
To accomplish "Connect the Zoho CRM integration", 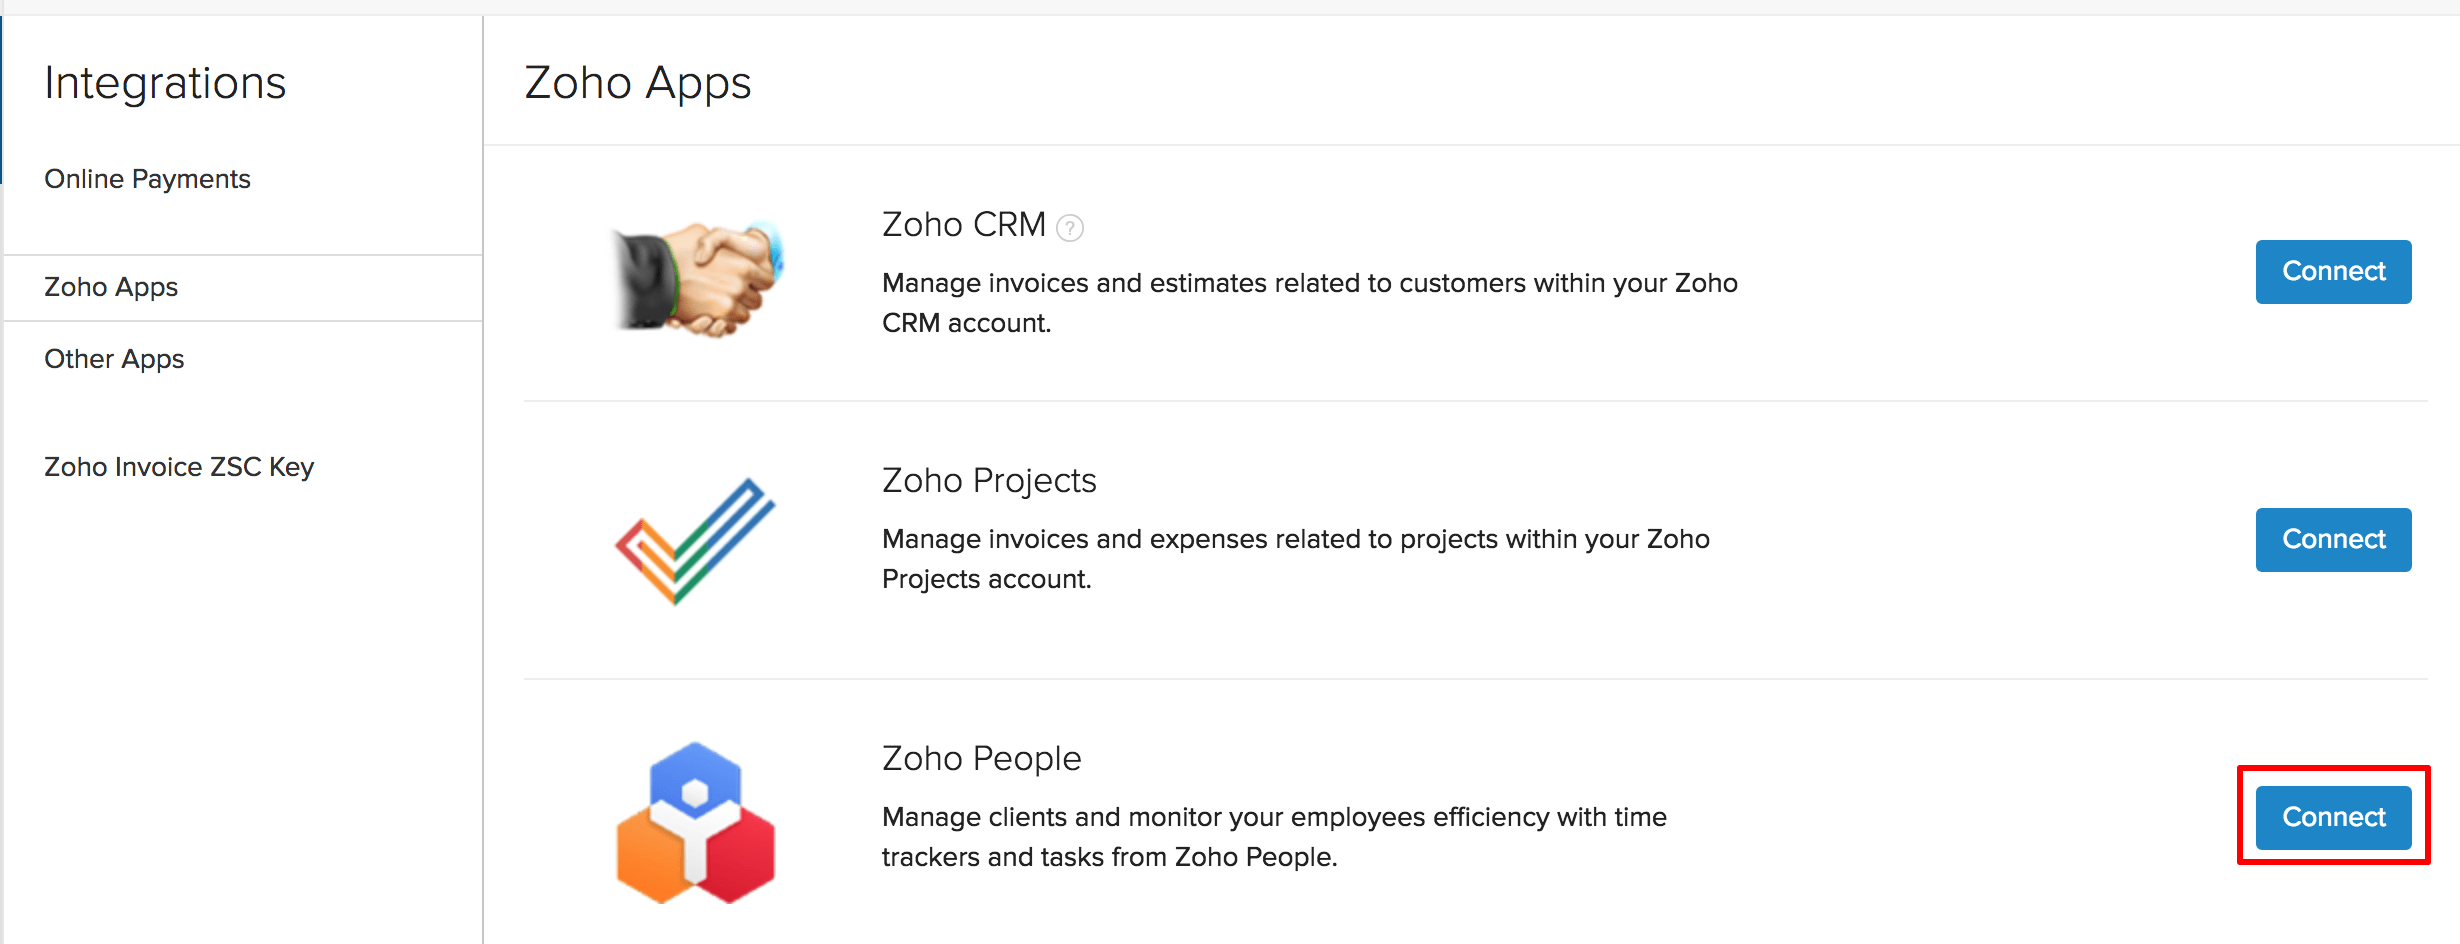I will pyautogui.click(x=2333, y=271).
